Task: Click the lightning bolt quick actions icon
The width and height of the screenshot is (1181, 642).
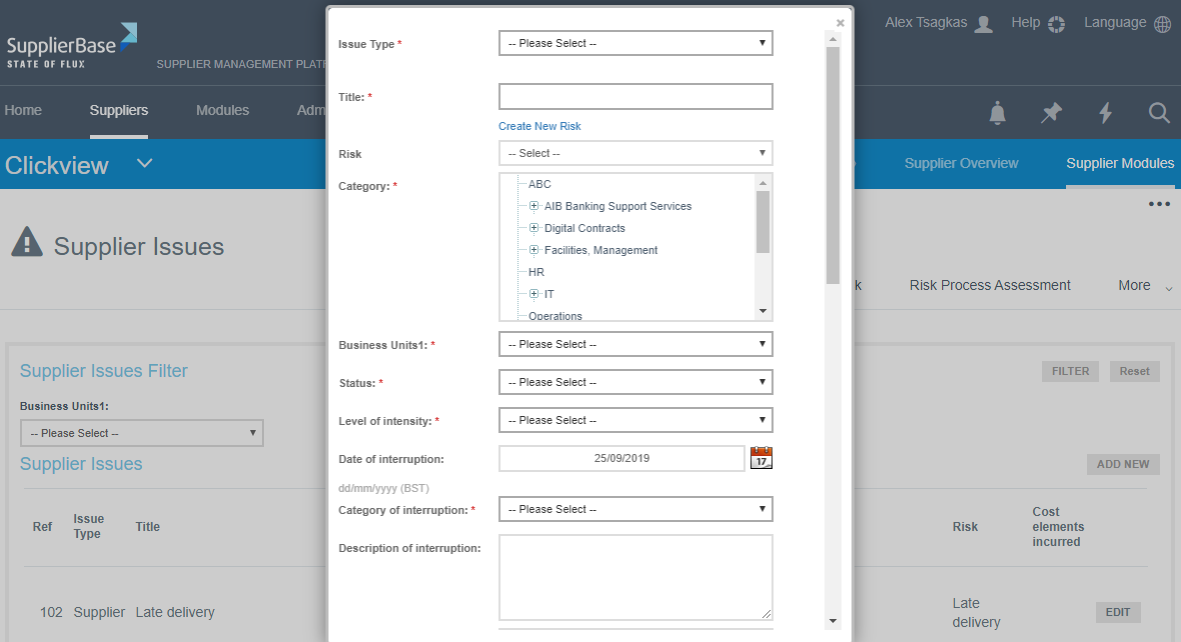Action: [1105, 113]
